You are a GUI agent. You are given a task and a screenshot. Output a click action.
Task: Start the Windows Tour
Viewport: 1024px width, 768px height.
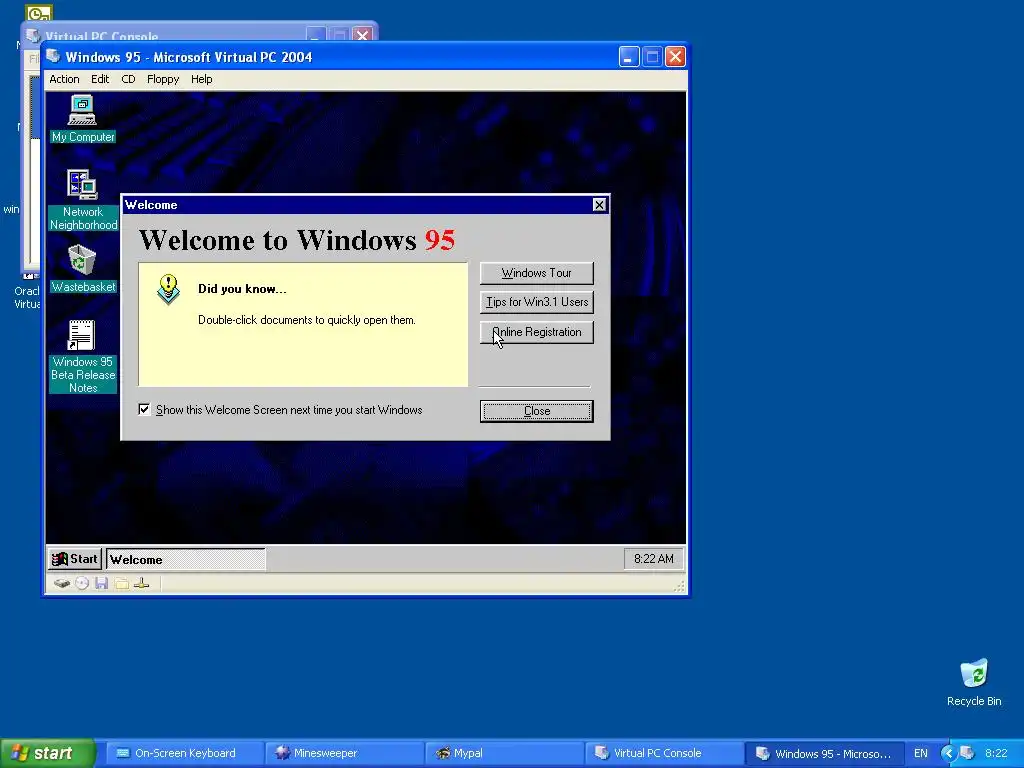tap(537, 273)
